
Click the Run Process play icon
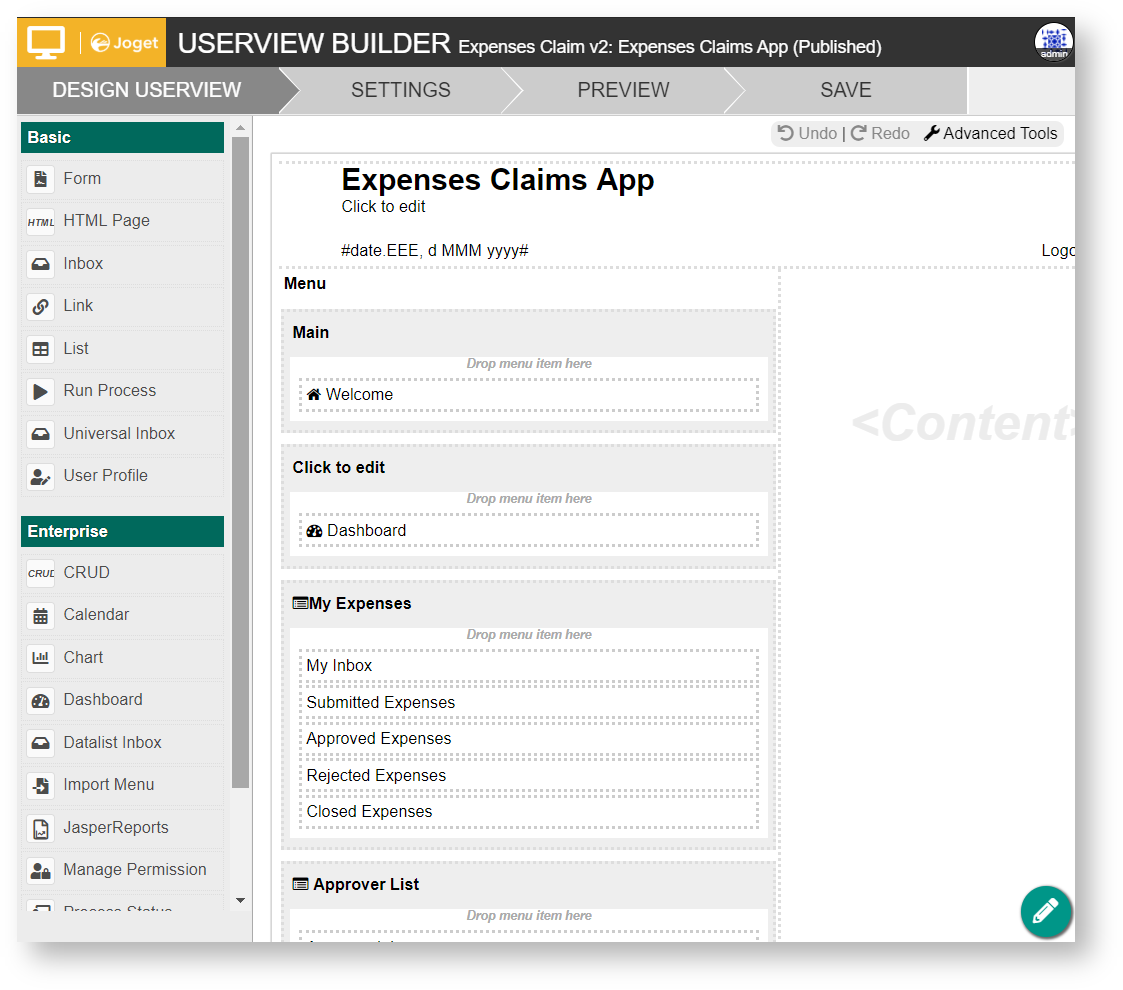[41, 391]
